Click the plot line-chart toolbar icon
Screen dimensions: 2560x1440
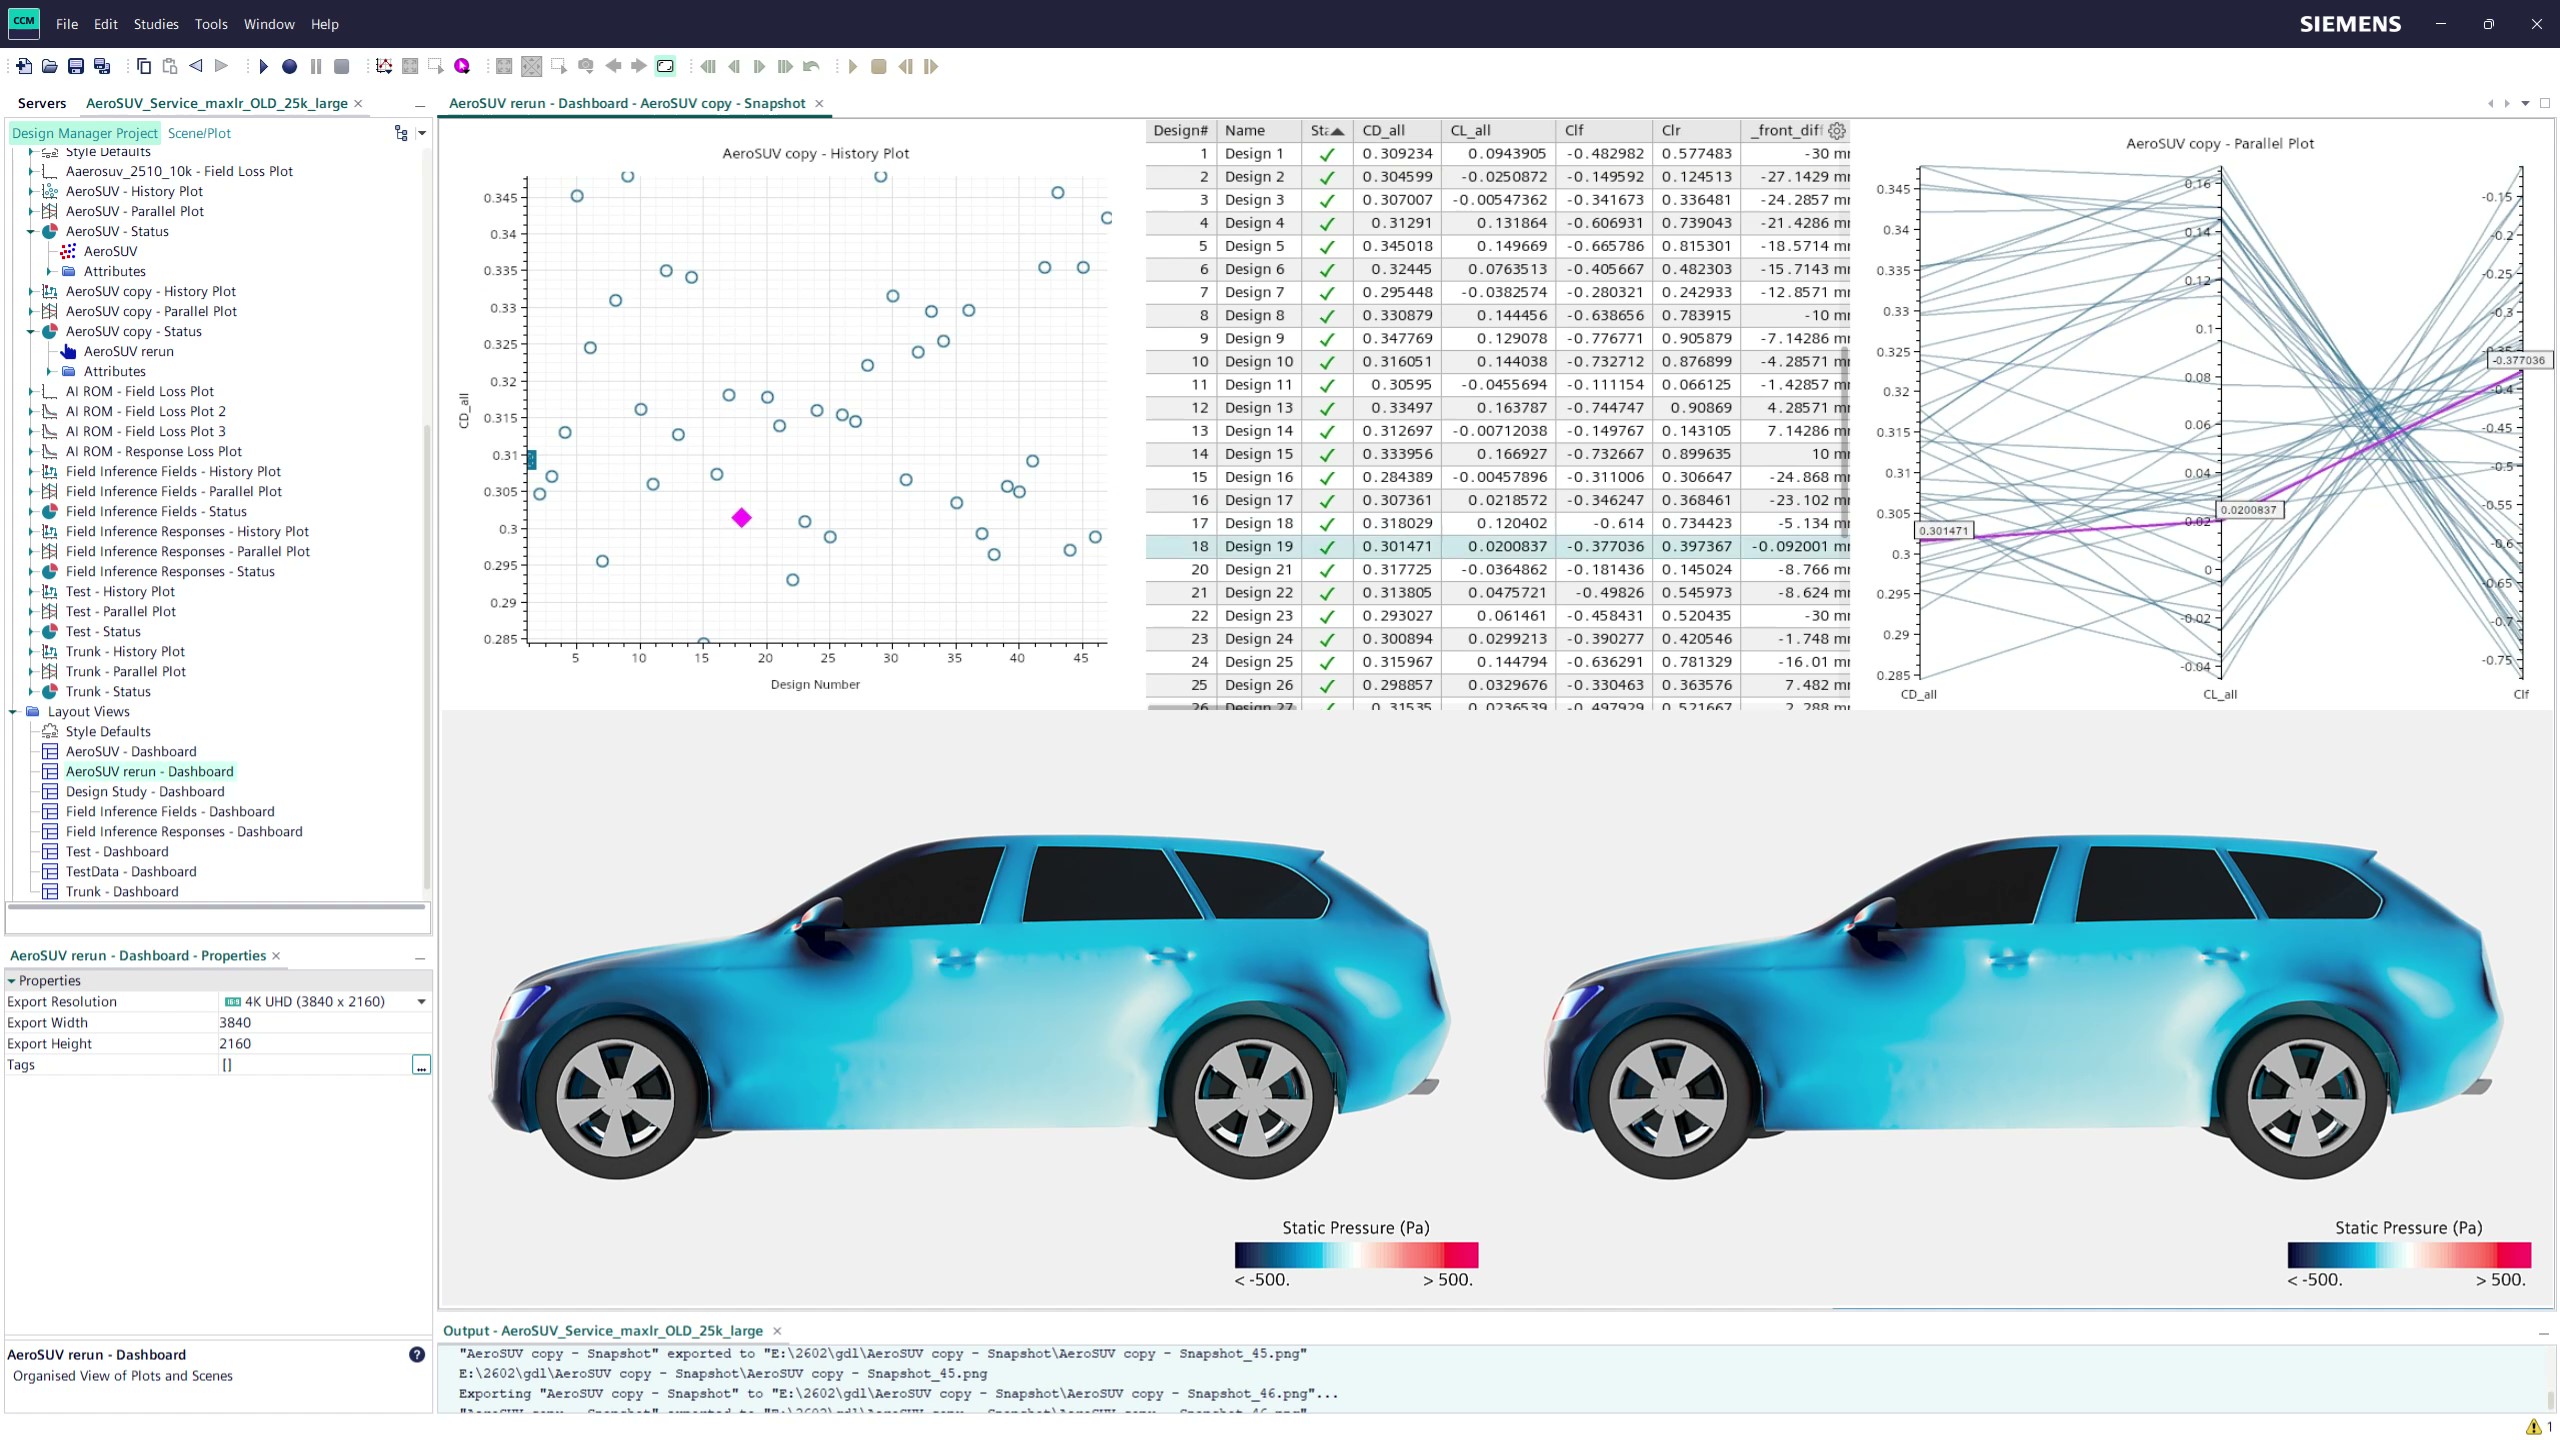384,66
